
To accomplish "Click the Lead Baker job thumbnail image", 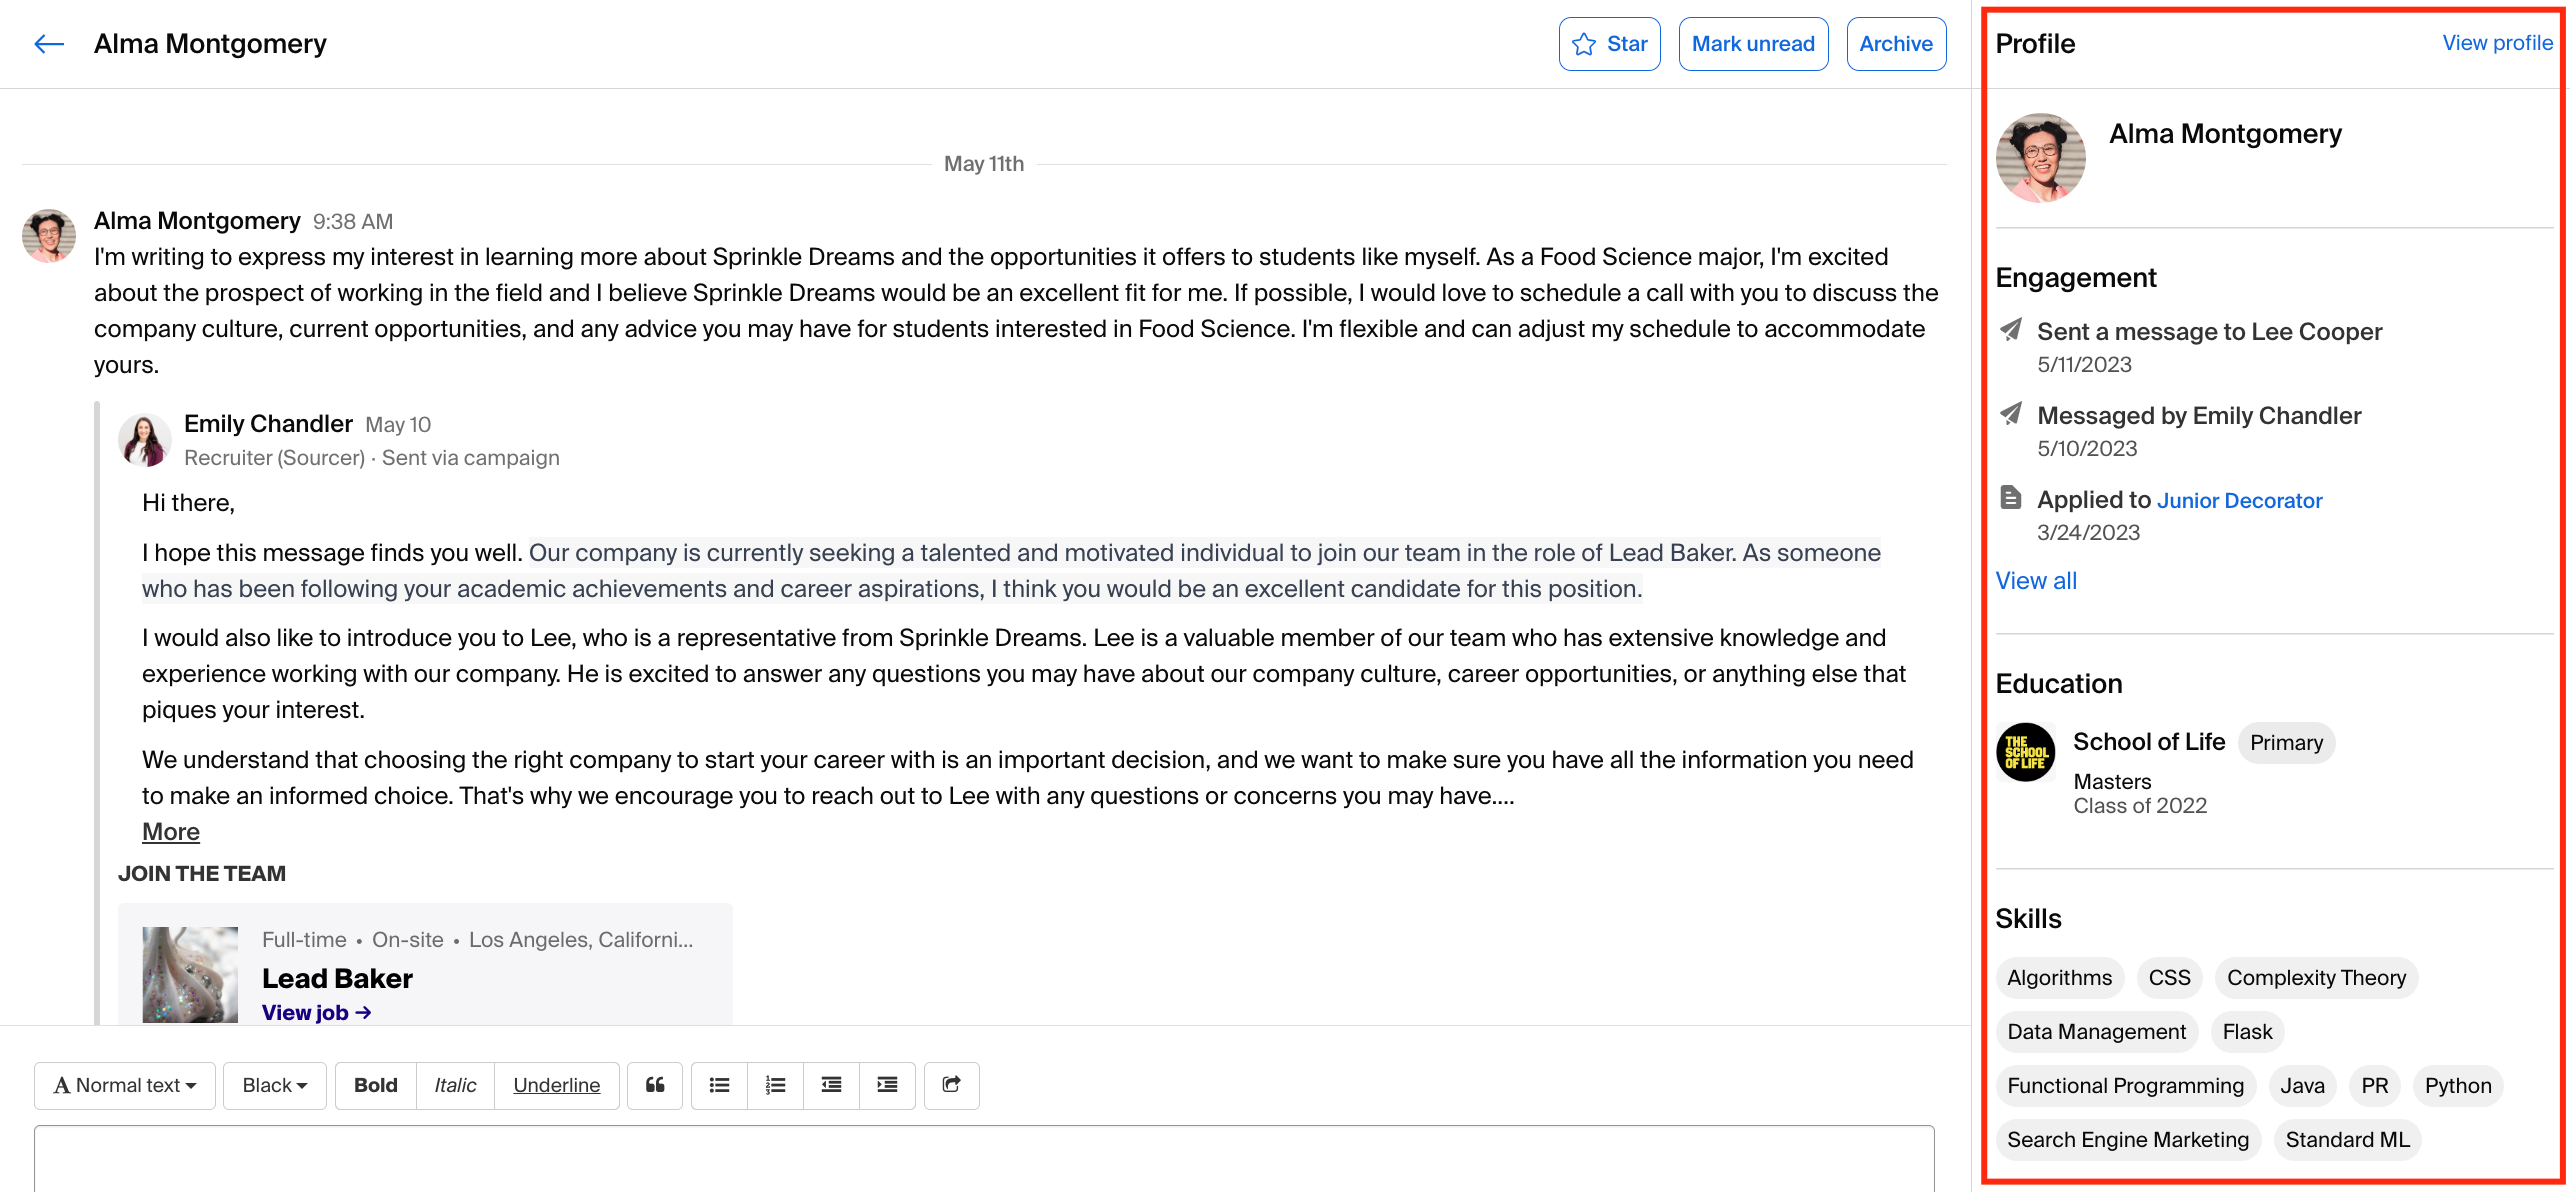I will pyautogui.click(x=190, y=975).
